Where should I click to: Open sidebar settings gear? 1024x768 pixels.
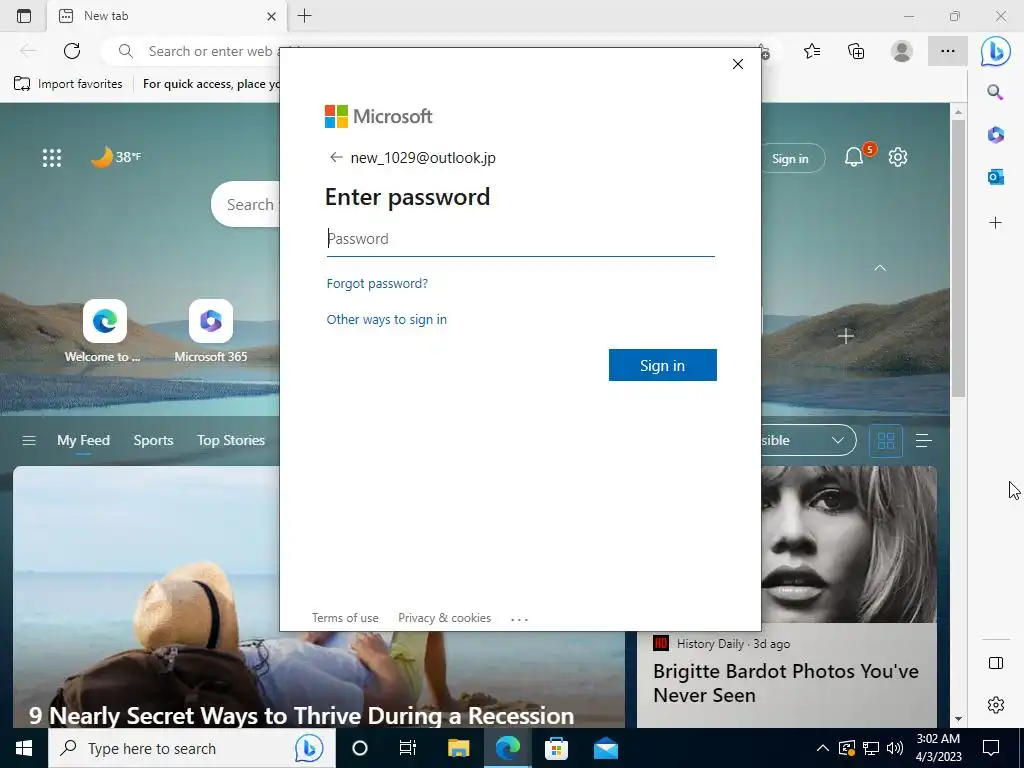995,705
